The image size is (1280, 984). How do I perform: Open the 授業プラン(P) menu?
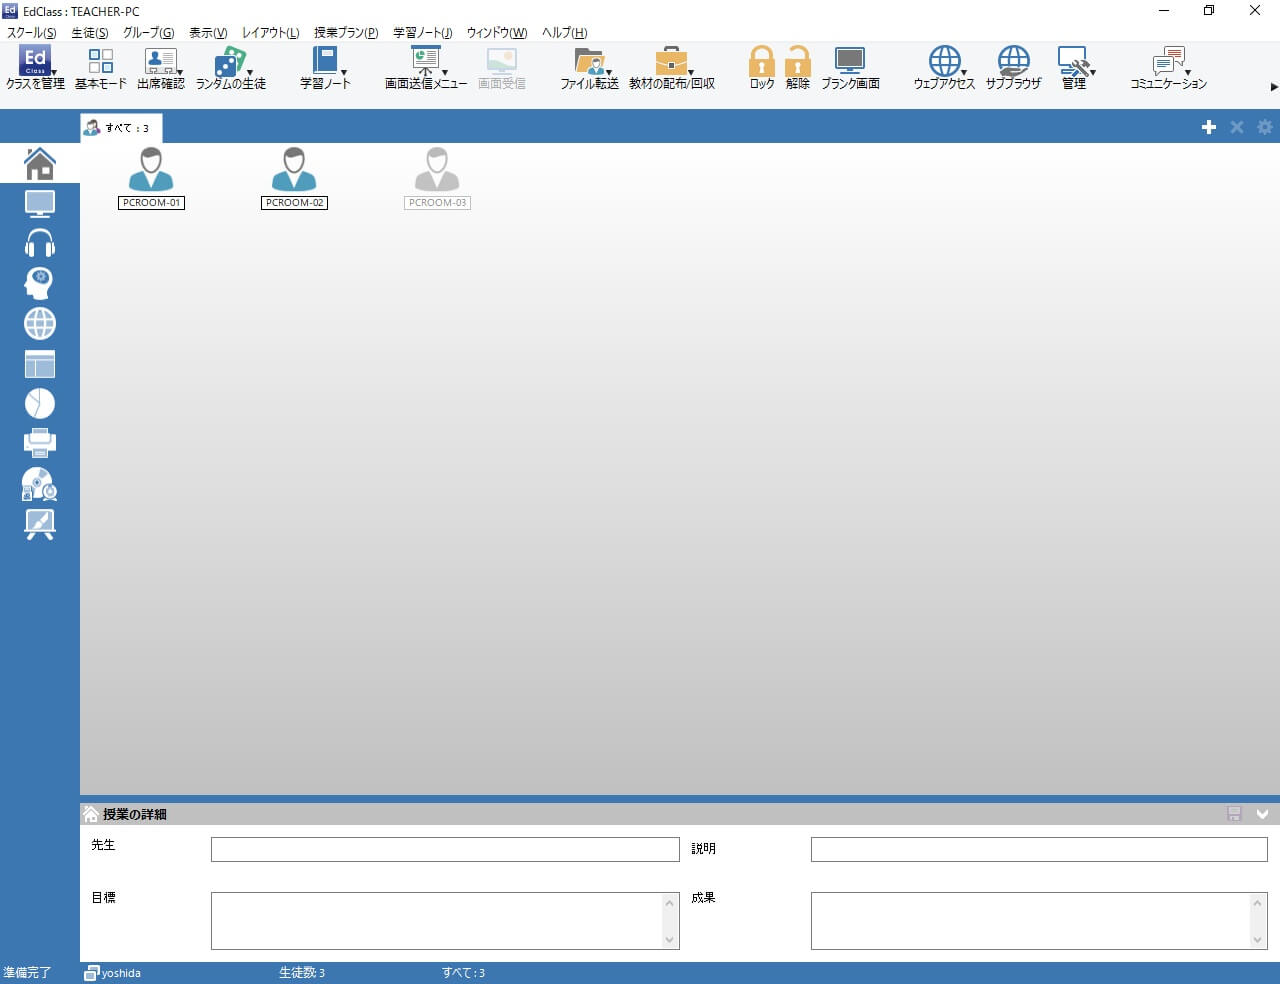click(345, 32)
